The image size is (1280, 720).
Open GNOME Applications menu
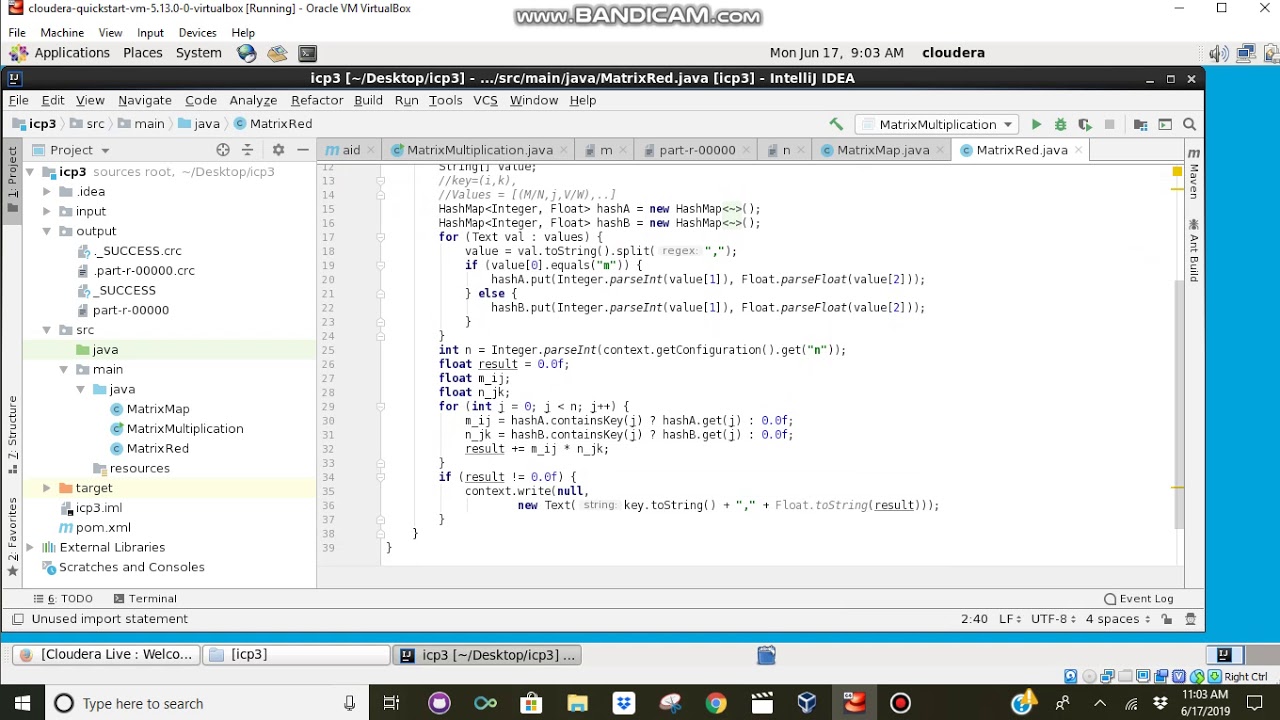(x=61, y=53)
